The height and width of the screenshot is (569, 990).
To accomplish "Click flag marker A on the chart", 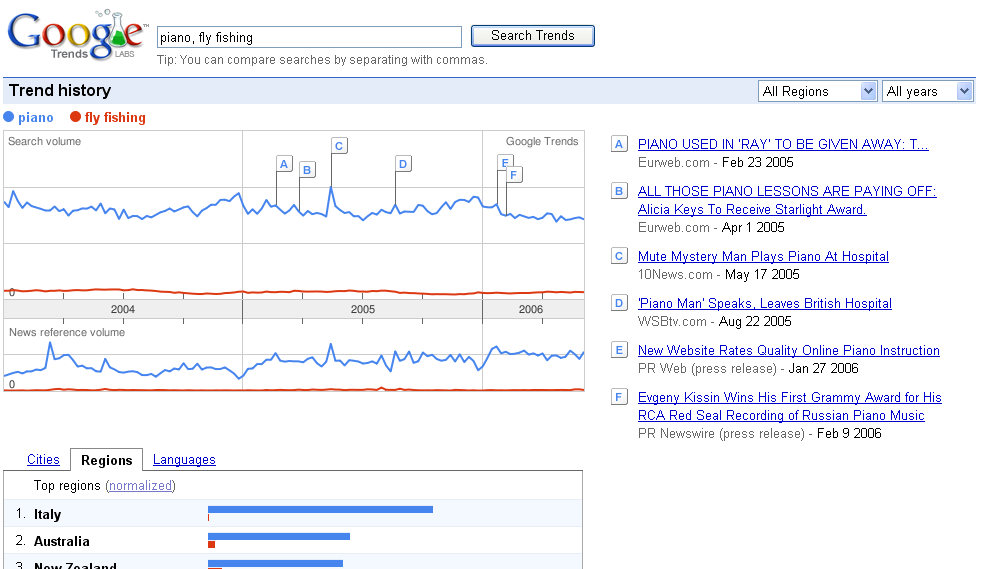I will (x=284, y=164).
